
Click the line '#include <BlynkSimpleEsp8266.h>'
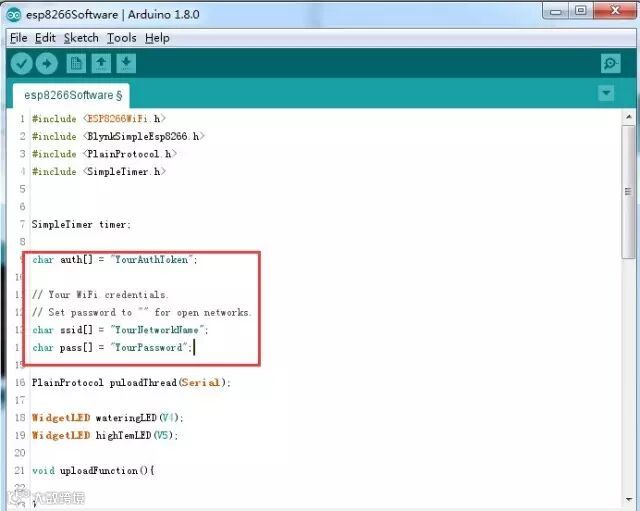tap(118, 136)
